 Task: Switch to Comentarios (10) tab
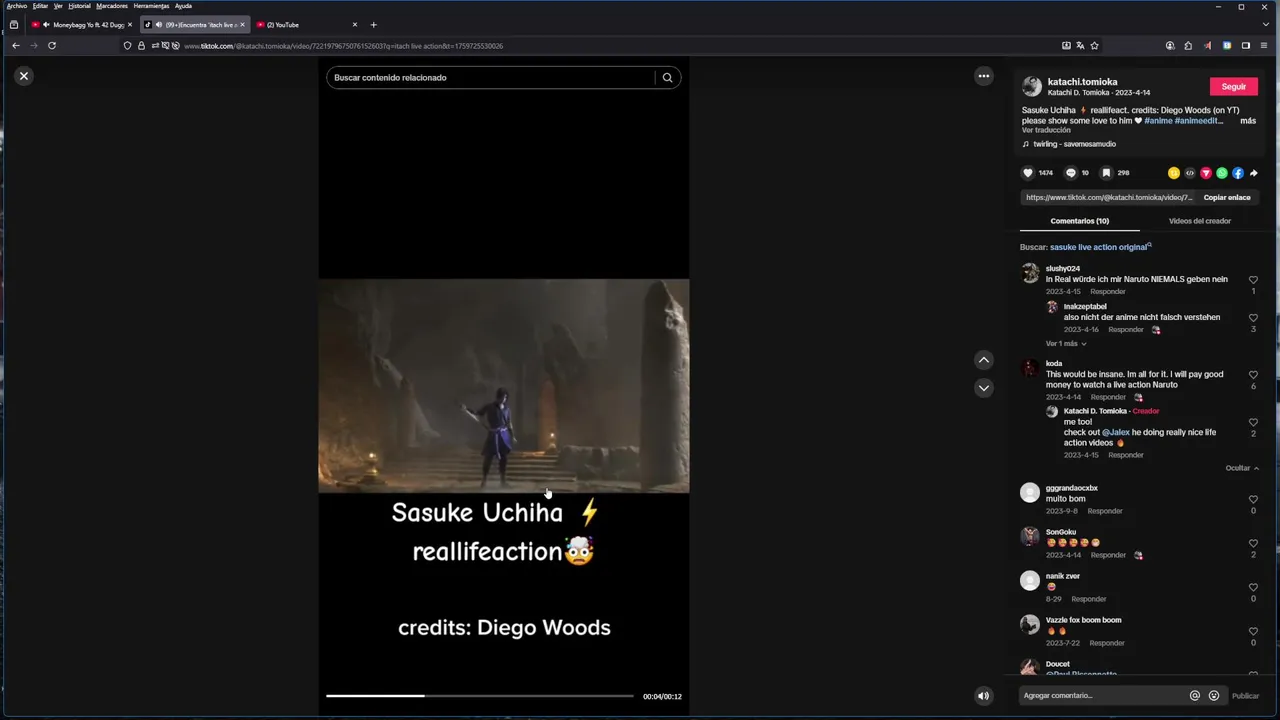click(x=1079, y=221)
